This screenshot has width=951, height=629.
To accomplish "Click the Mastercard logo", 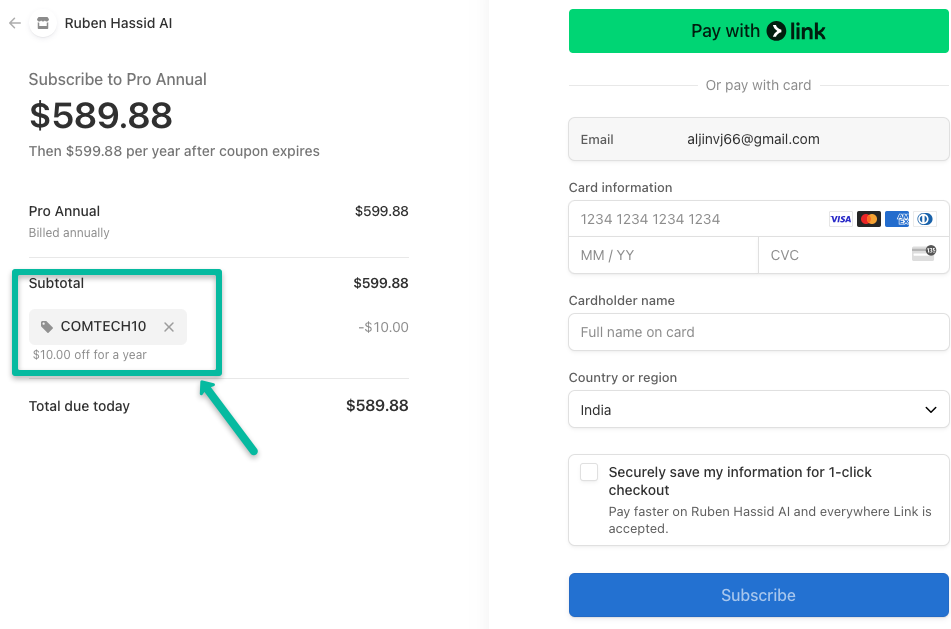I will click(x=868, y=219).
